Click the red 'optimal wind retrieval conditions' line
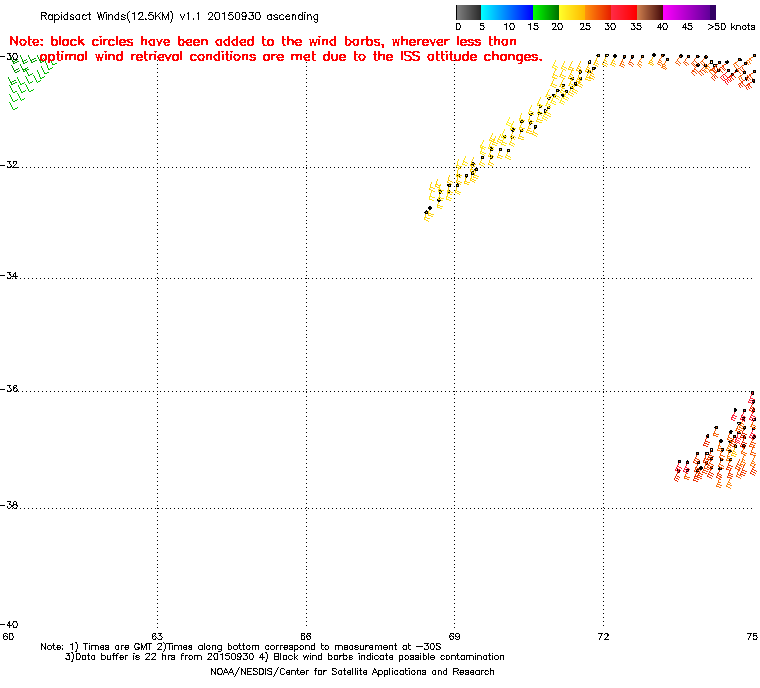 (291, 57)
